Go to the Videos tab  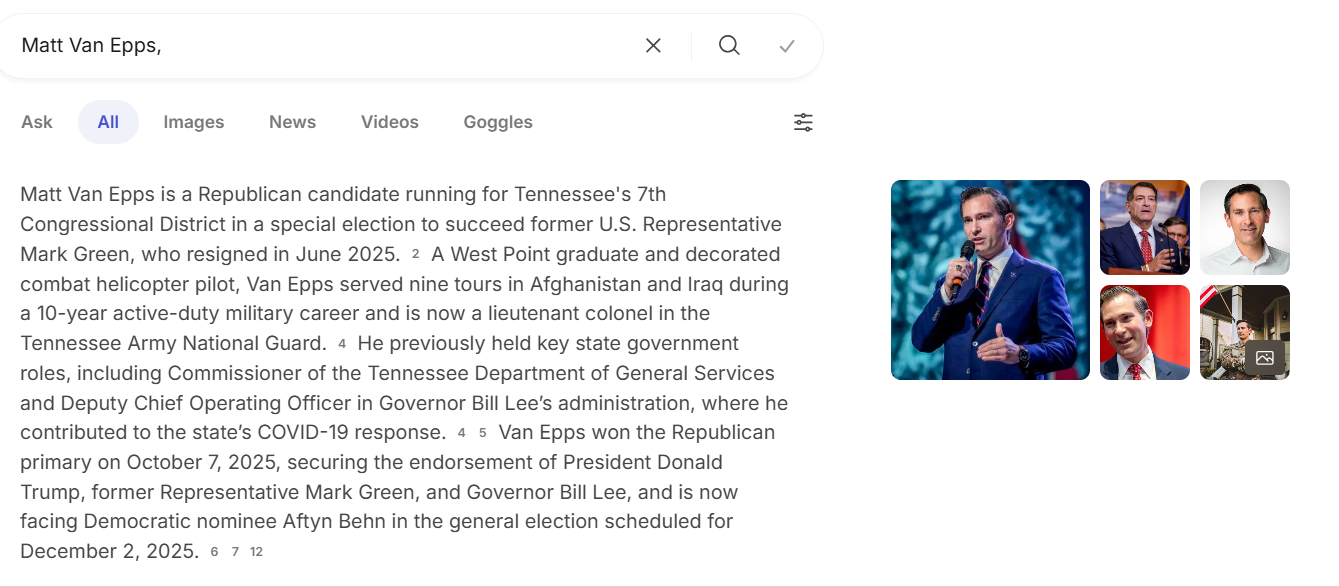(x=390, y=122)
